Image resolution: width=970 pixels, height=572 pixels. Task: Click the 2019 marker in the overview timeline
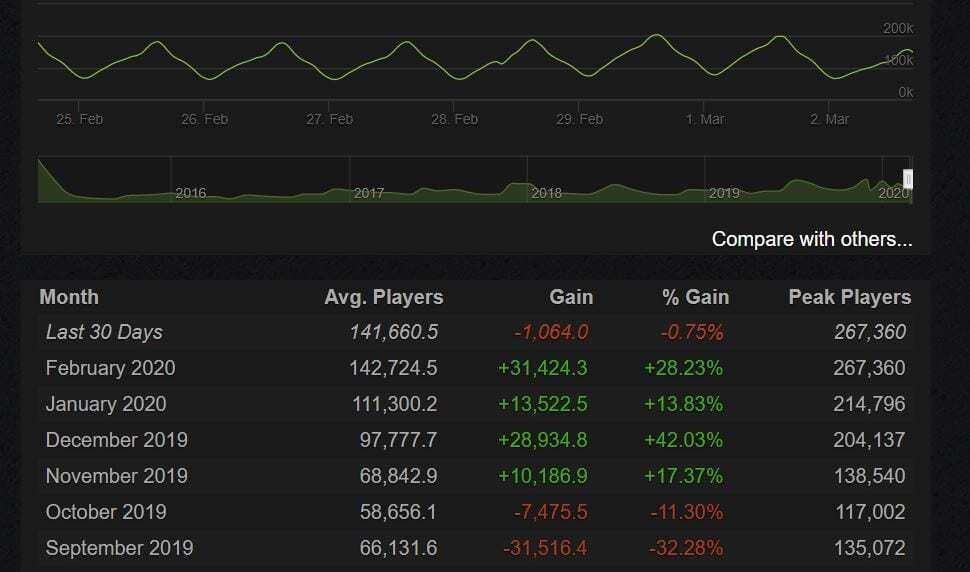tap(723, 193)
